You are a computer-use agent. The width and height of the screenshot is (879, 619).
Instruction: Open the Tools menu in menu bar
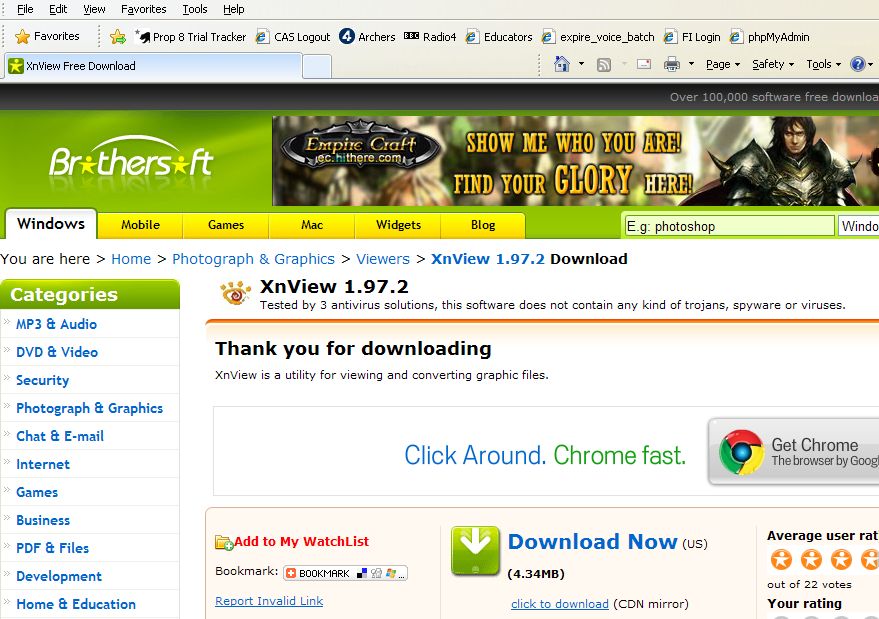pyautogui.click(x=195, y=10)
